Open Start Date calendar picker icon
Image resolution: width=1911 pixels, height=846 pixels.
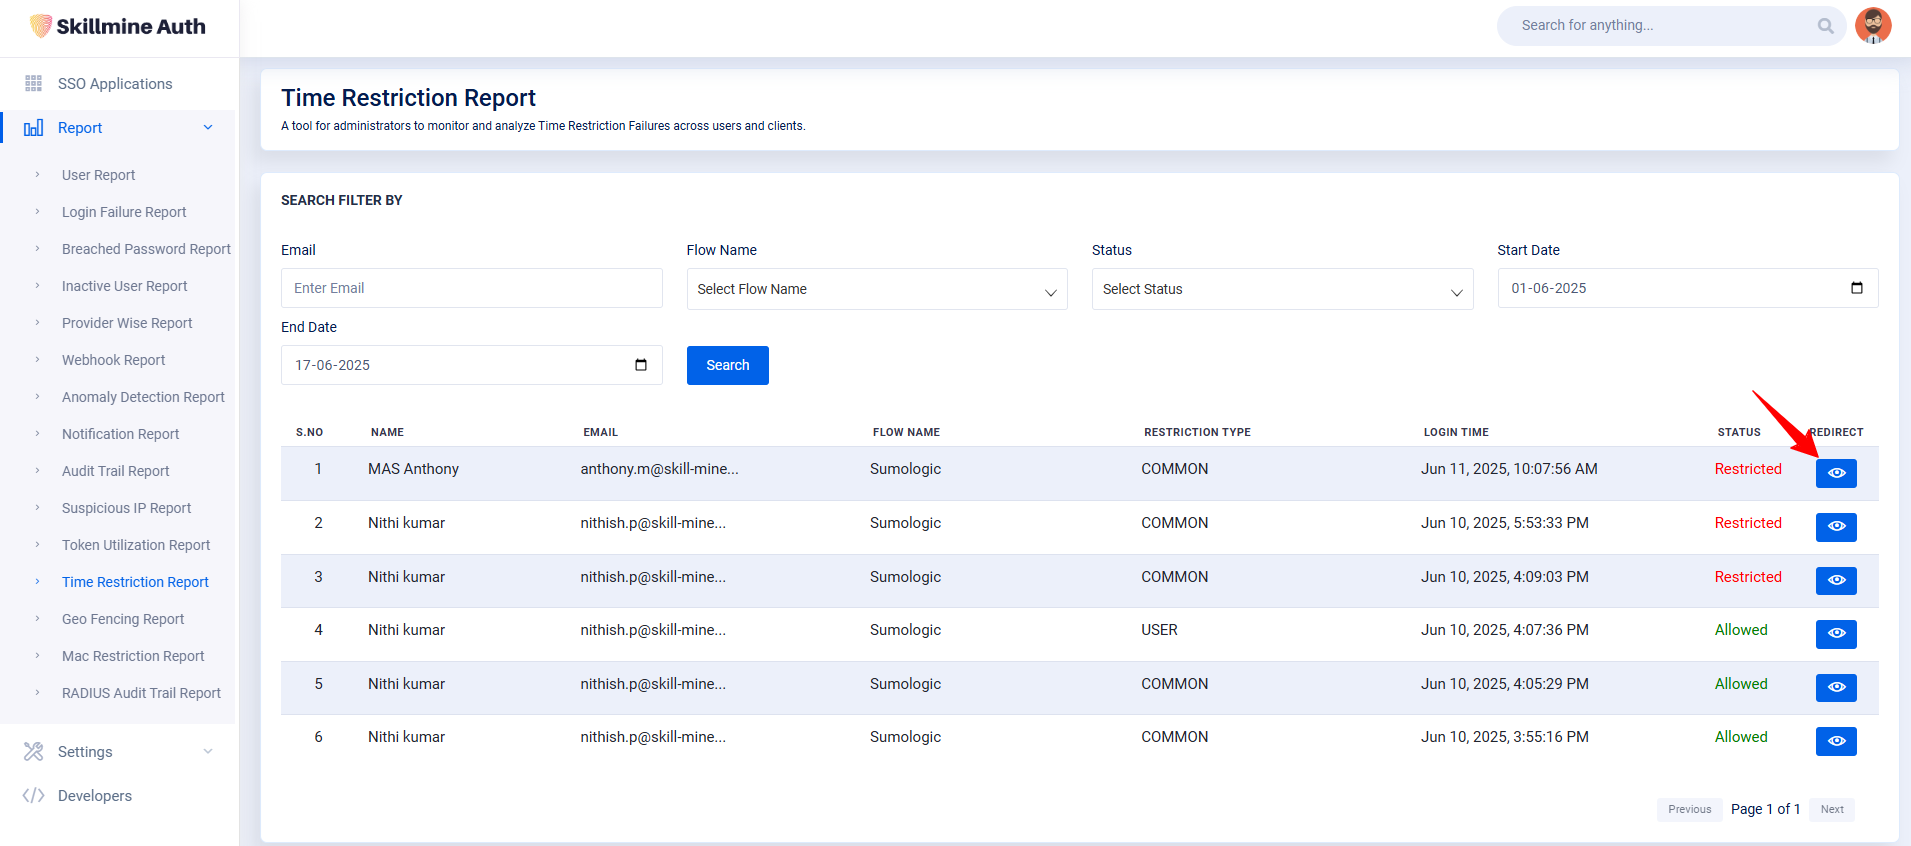click(1856, 288)
